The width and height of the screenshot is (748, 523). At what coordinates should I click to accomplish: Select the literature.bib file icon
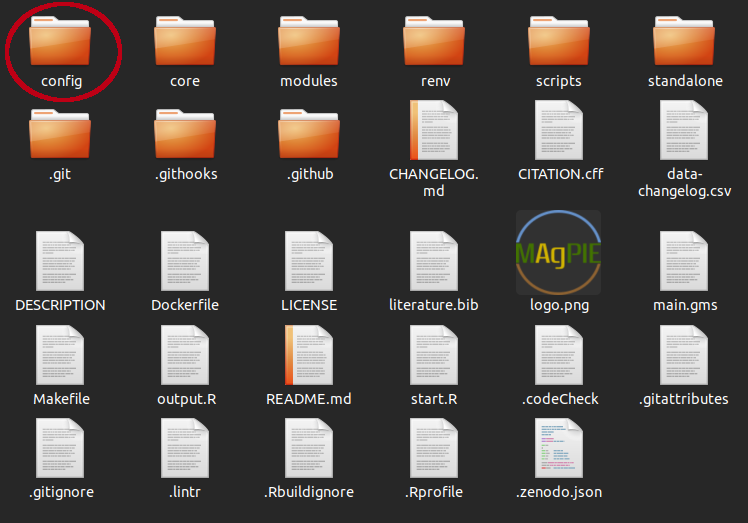pos(434,261)
